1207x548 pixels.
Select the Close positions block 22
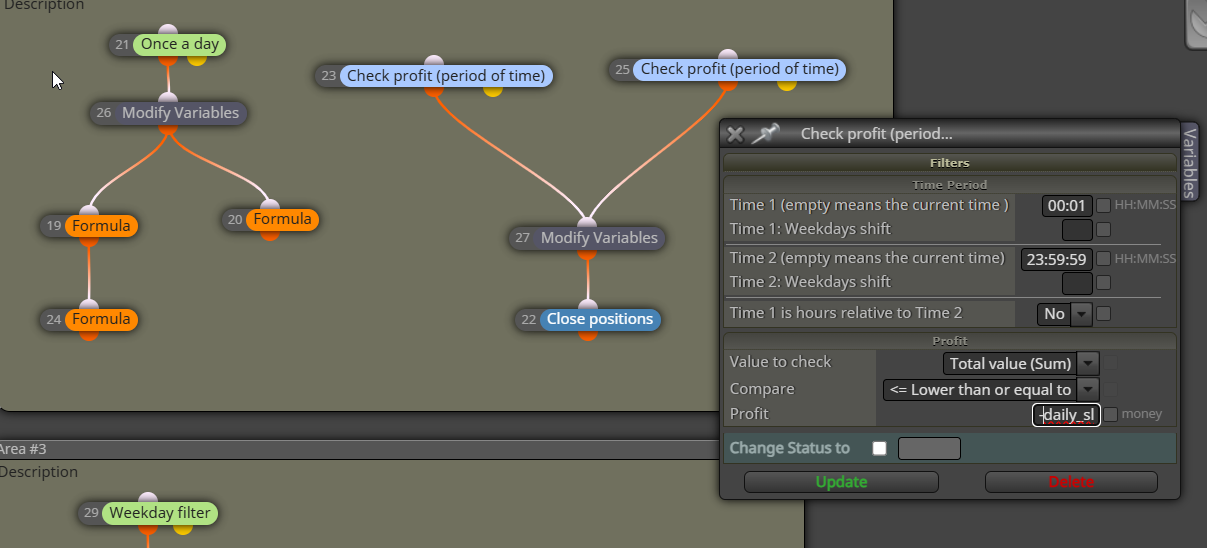pos(600,320)
